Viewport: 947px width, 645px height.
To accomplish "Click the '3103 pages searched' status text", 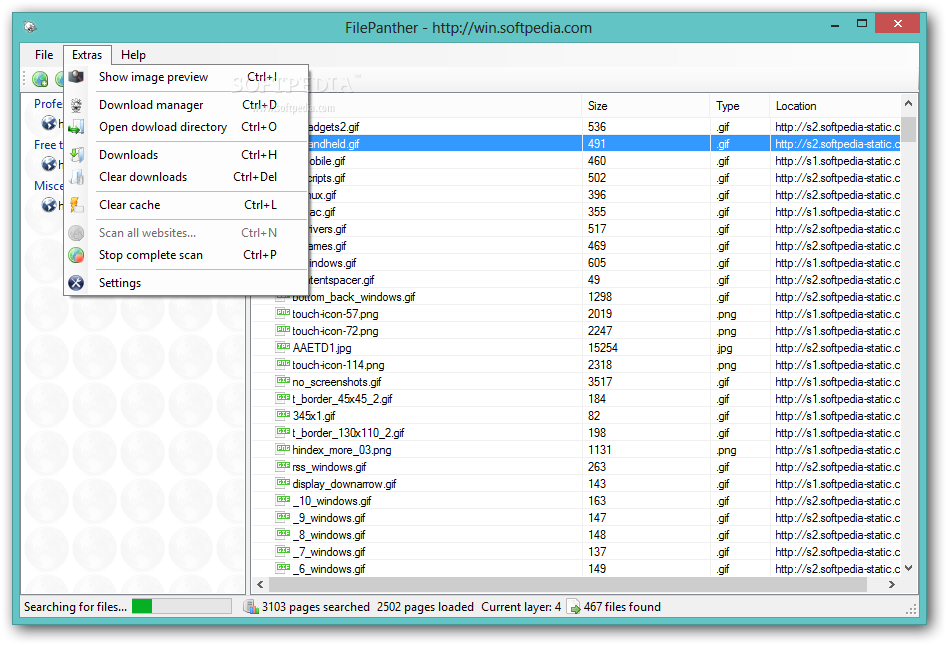I will [x=316, y=606].
